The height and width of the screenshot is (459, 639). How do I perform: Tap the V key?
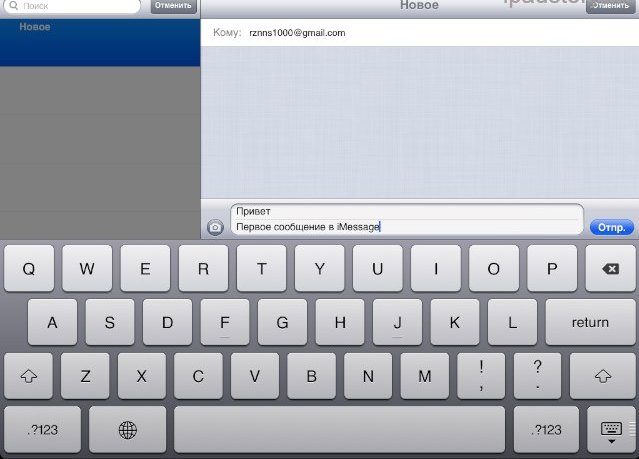click(x=255, y=376)
